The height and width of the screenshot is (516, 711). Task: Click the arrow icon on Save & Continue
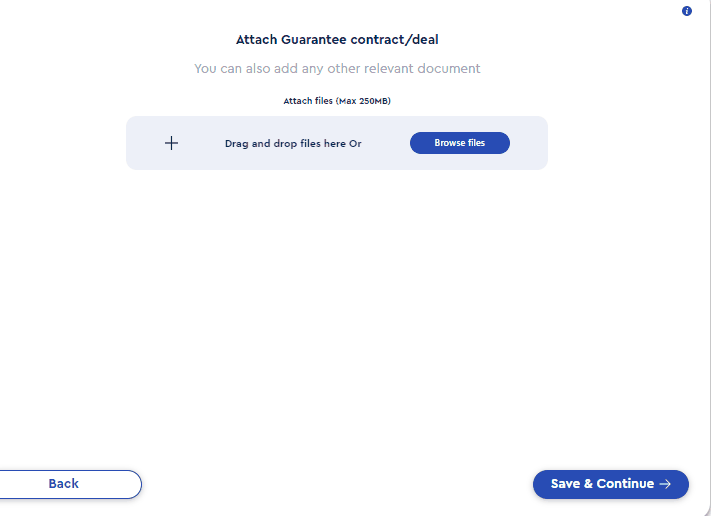point(665,484)
